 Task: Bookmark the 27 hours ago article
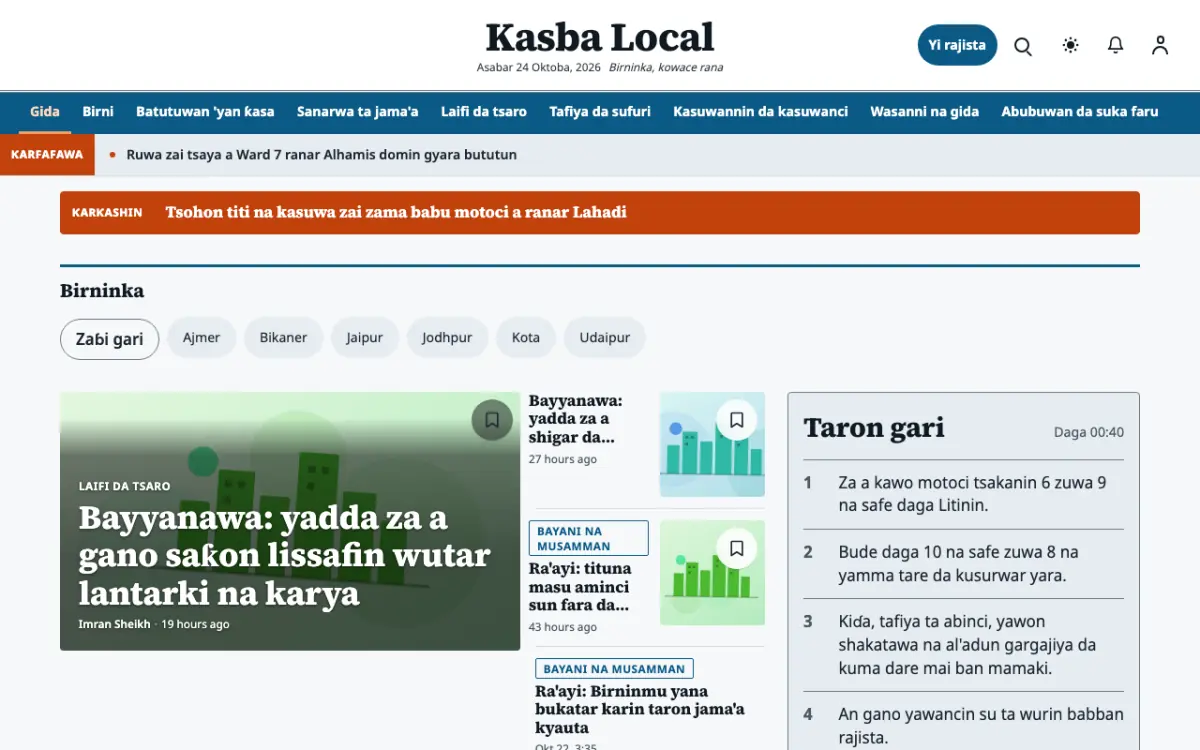[x=737, y=420]
